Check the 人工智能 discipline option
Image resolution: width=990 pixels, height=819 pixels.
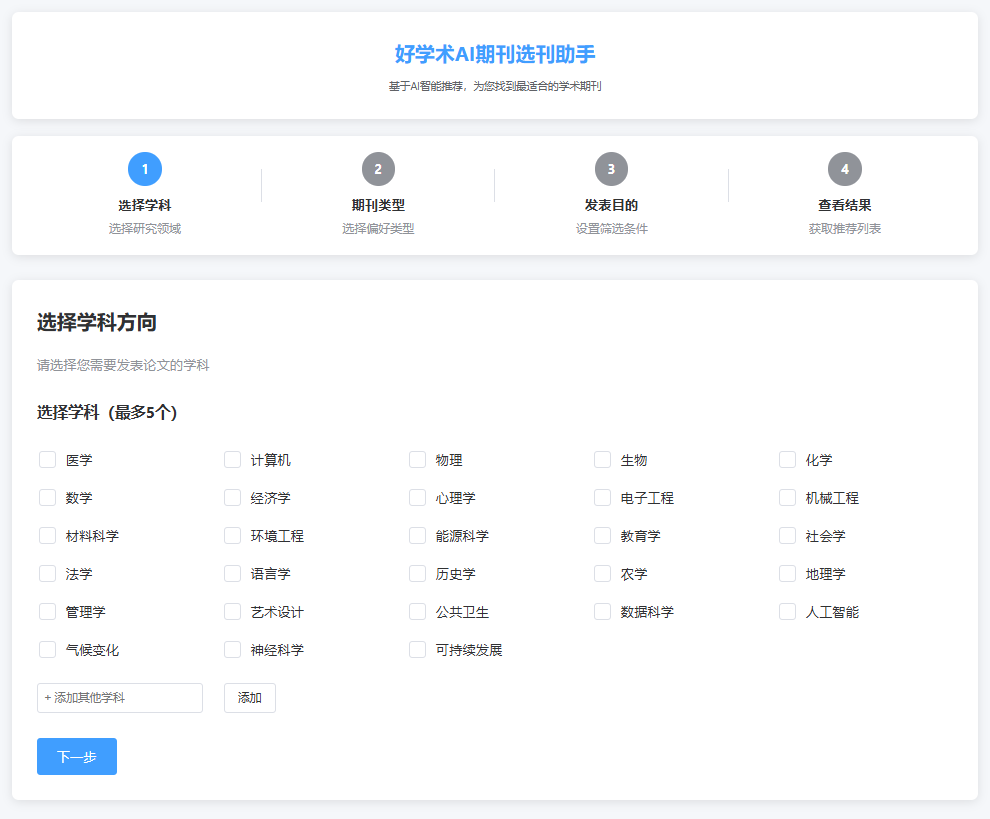pyautogui.click(x=787, y=611)
